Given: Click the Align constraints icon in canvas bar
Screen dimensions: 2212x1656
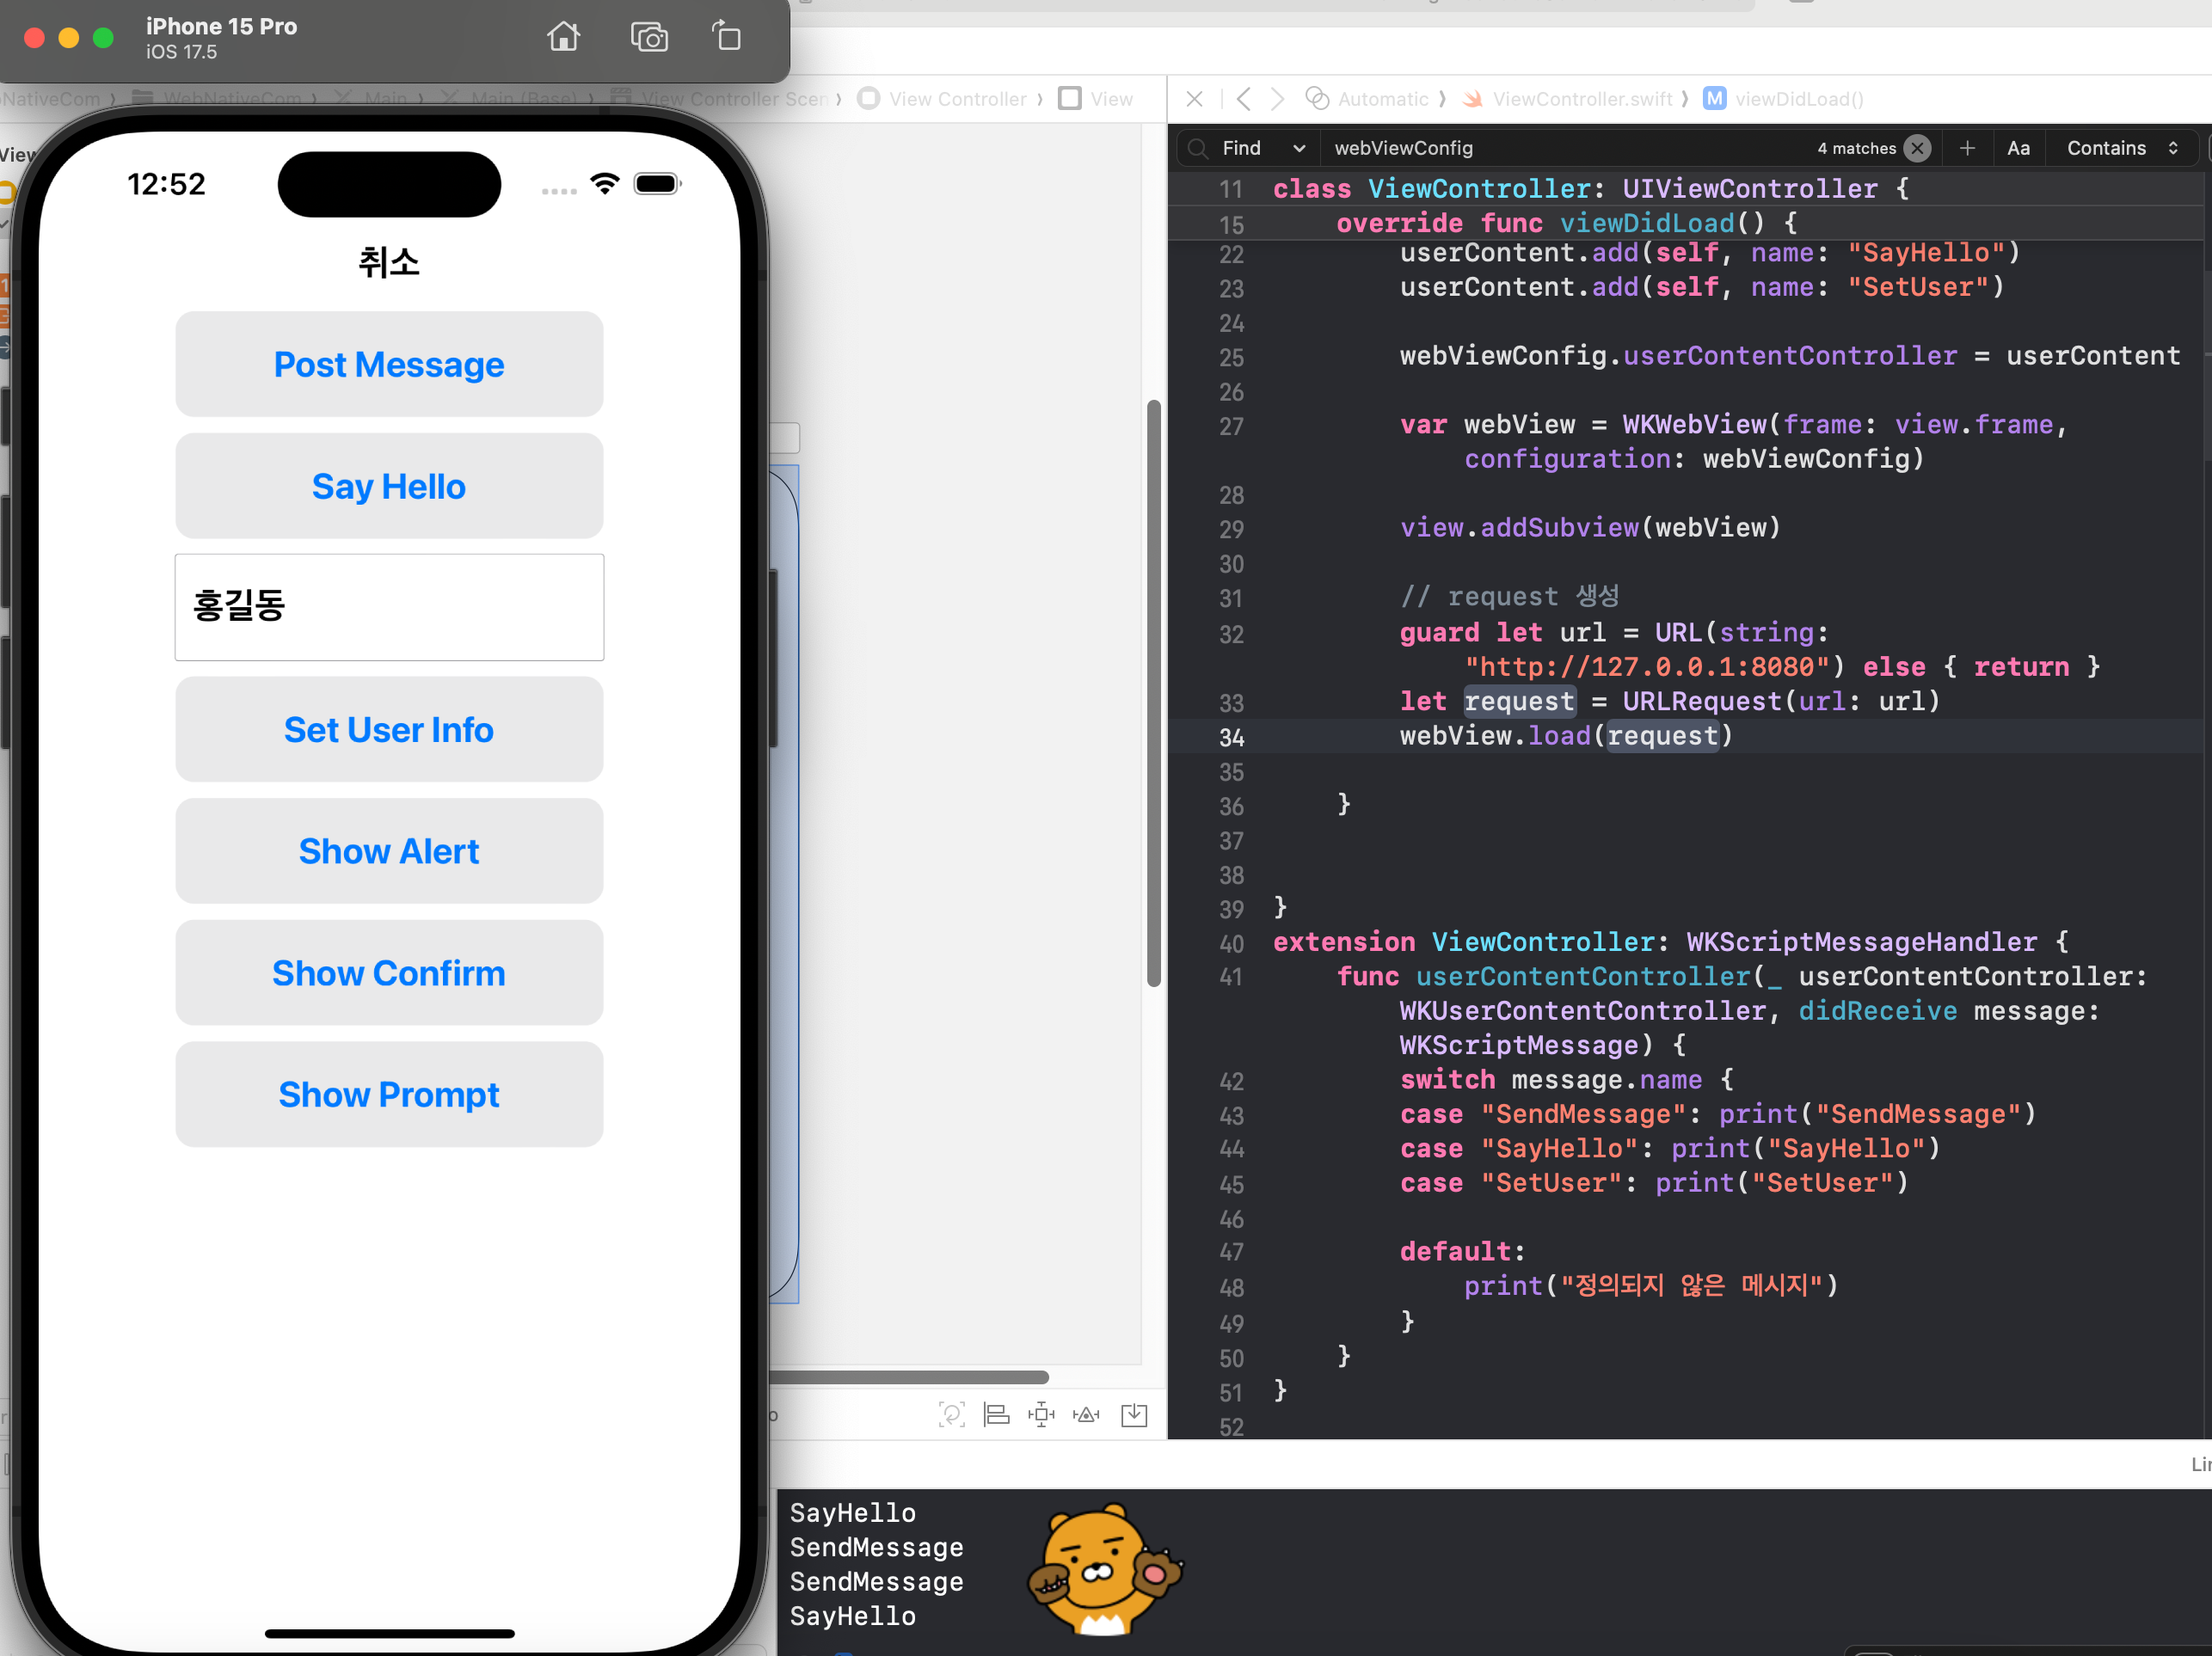Looking at the screenshot, I should click(996, 1414).
